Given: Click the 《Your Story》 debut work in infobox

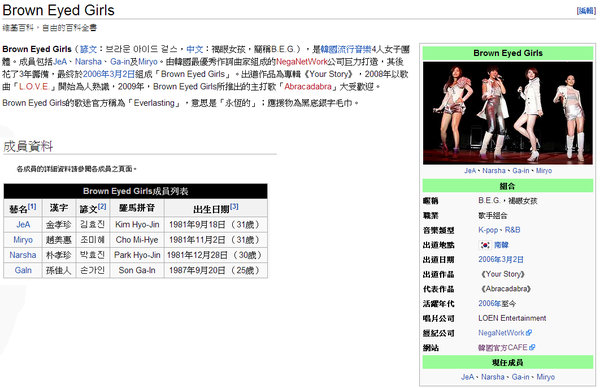Looking at the screenshot, I should point(502,274).
